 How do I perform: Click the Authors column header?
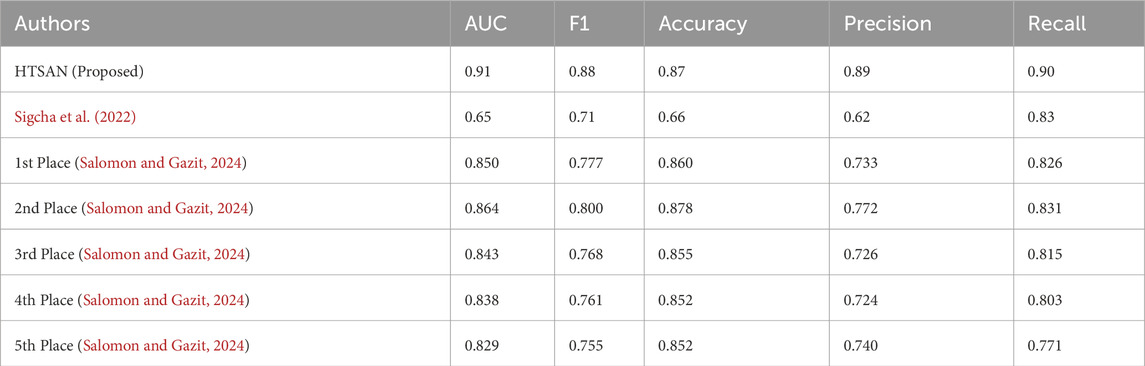coord(53,24)
